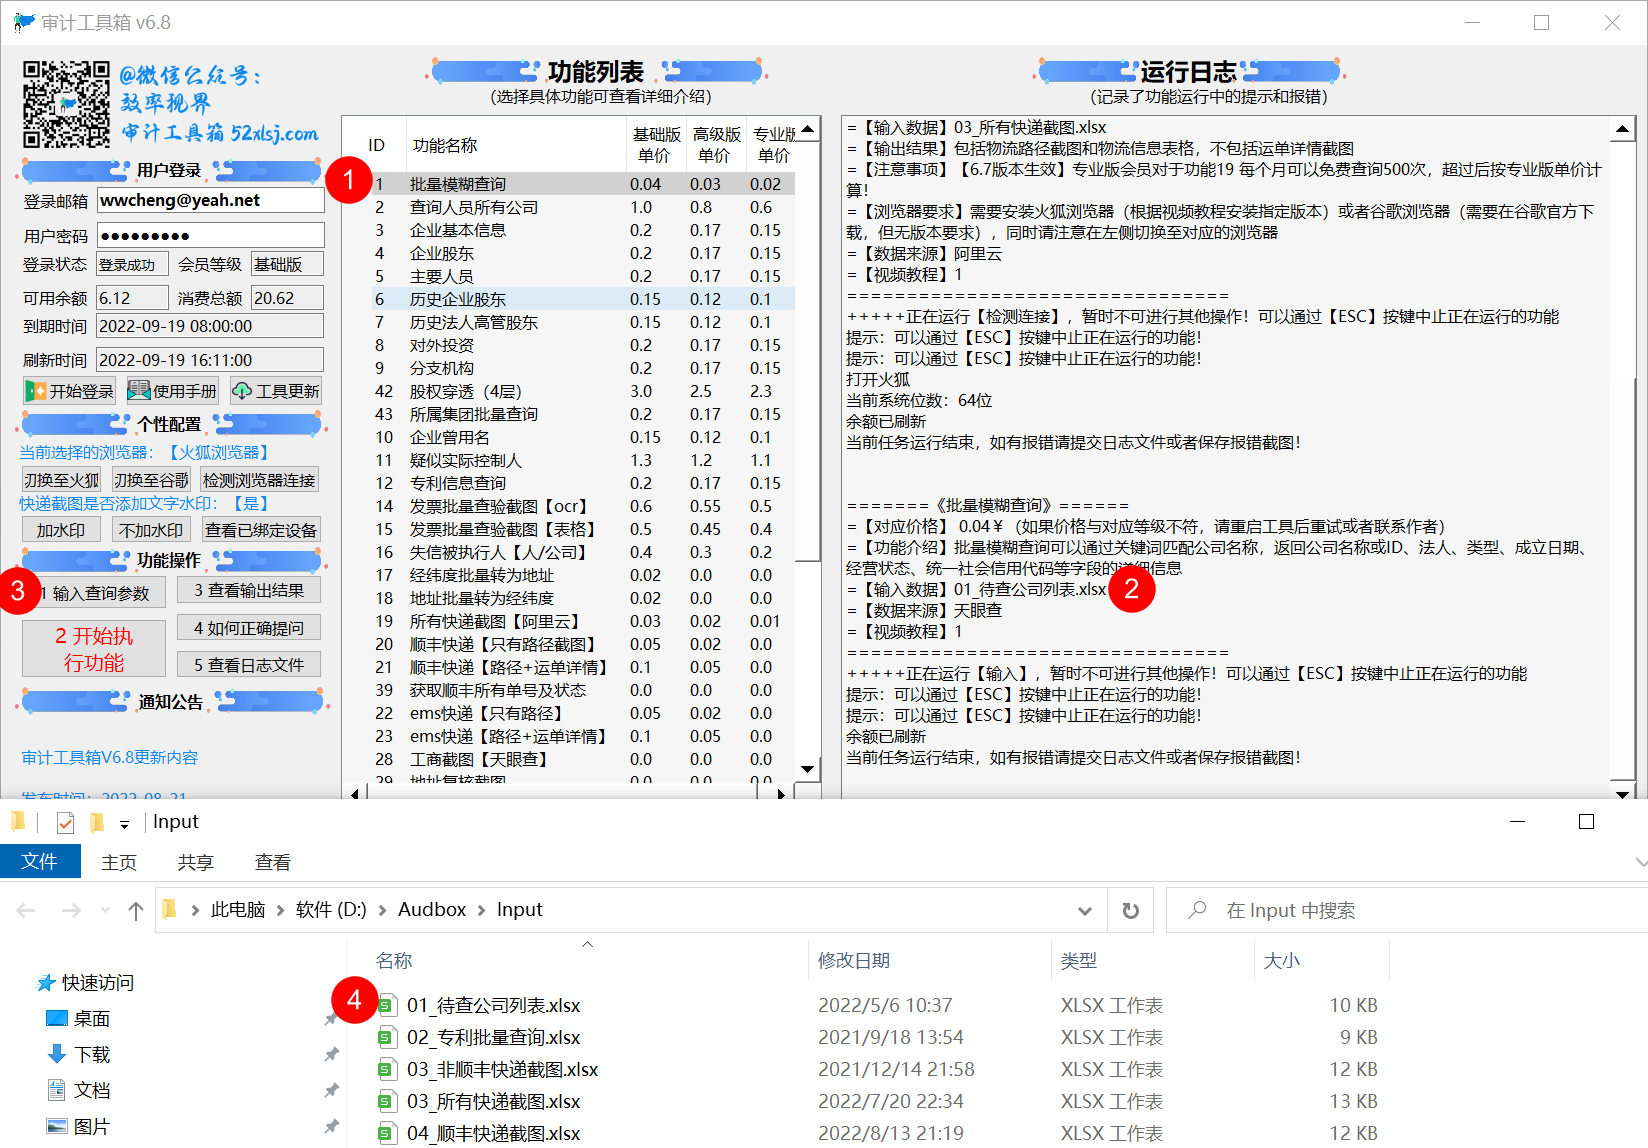The width and height of the screenshot is (1648, 1148).
Task: Click the 审计工具箱 QR code image
Action: [x=66, y=104]
